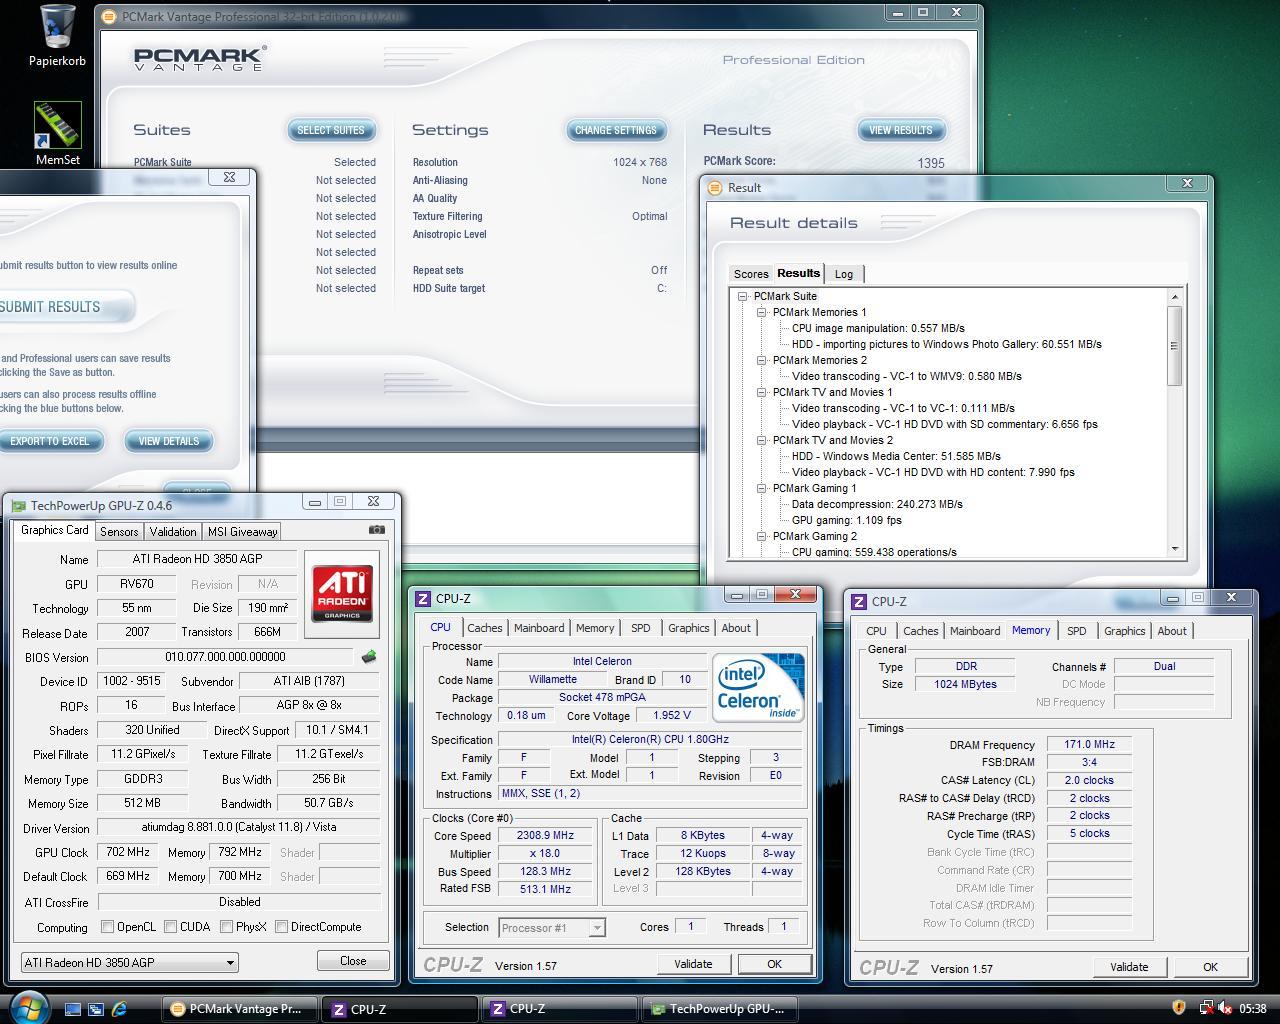
Task: Click the VIEW DETAILS button
Action: click(168, 441)
